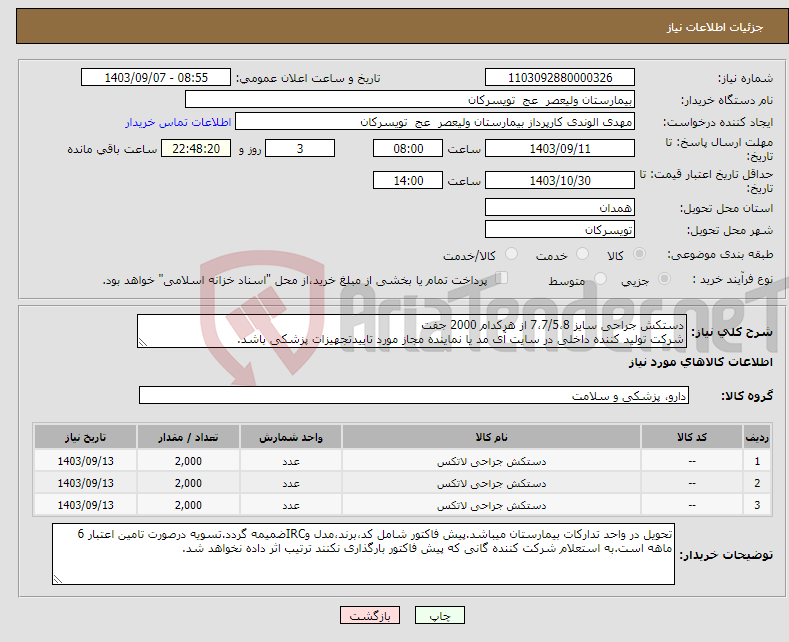Click the response deadline date 1403/09/11

coord(560,148)
